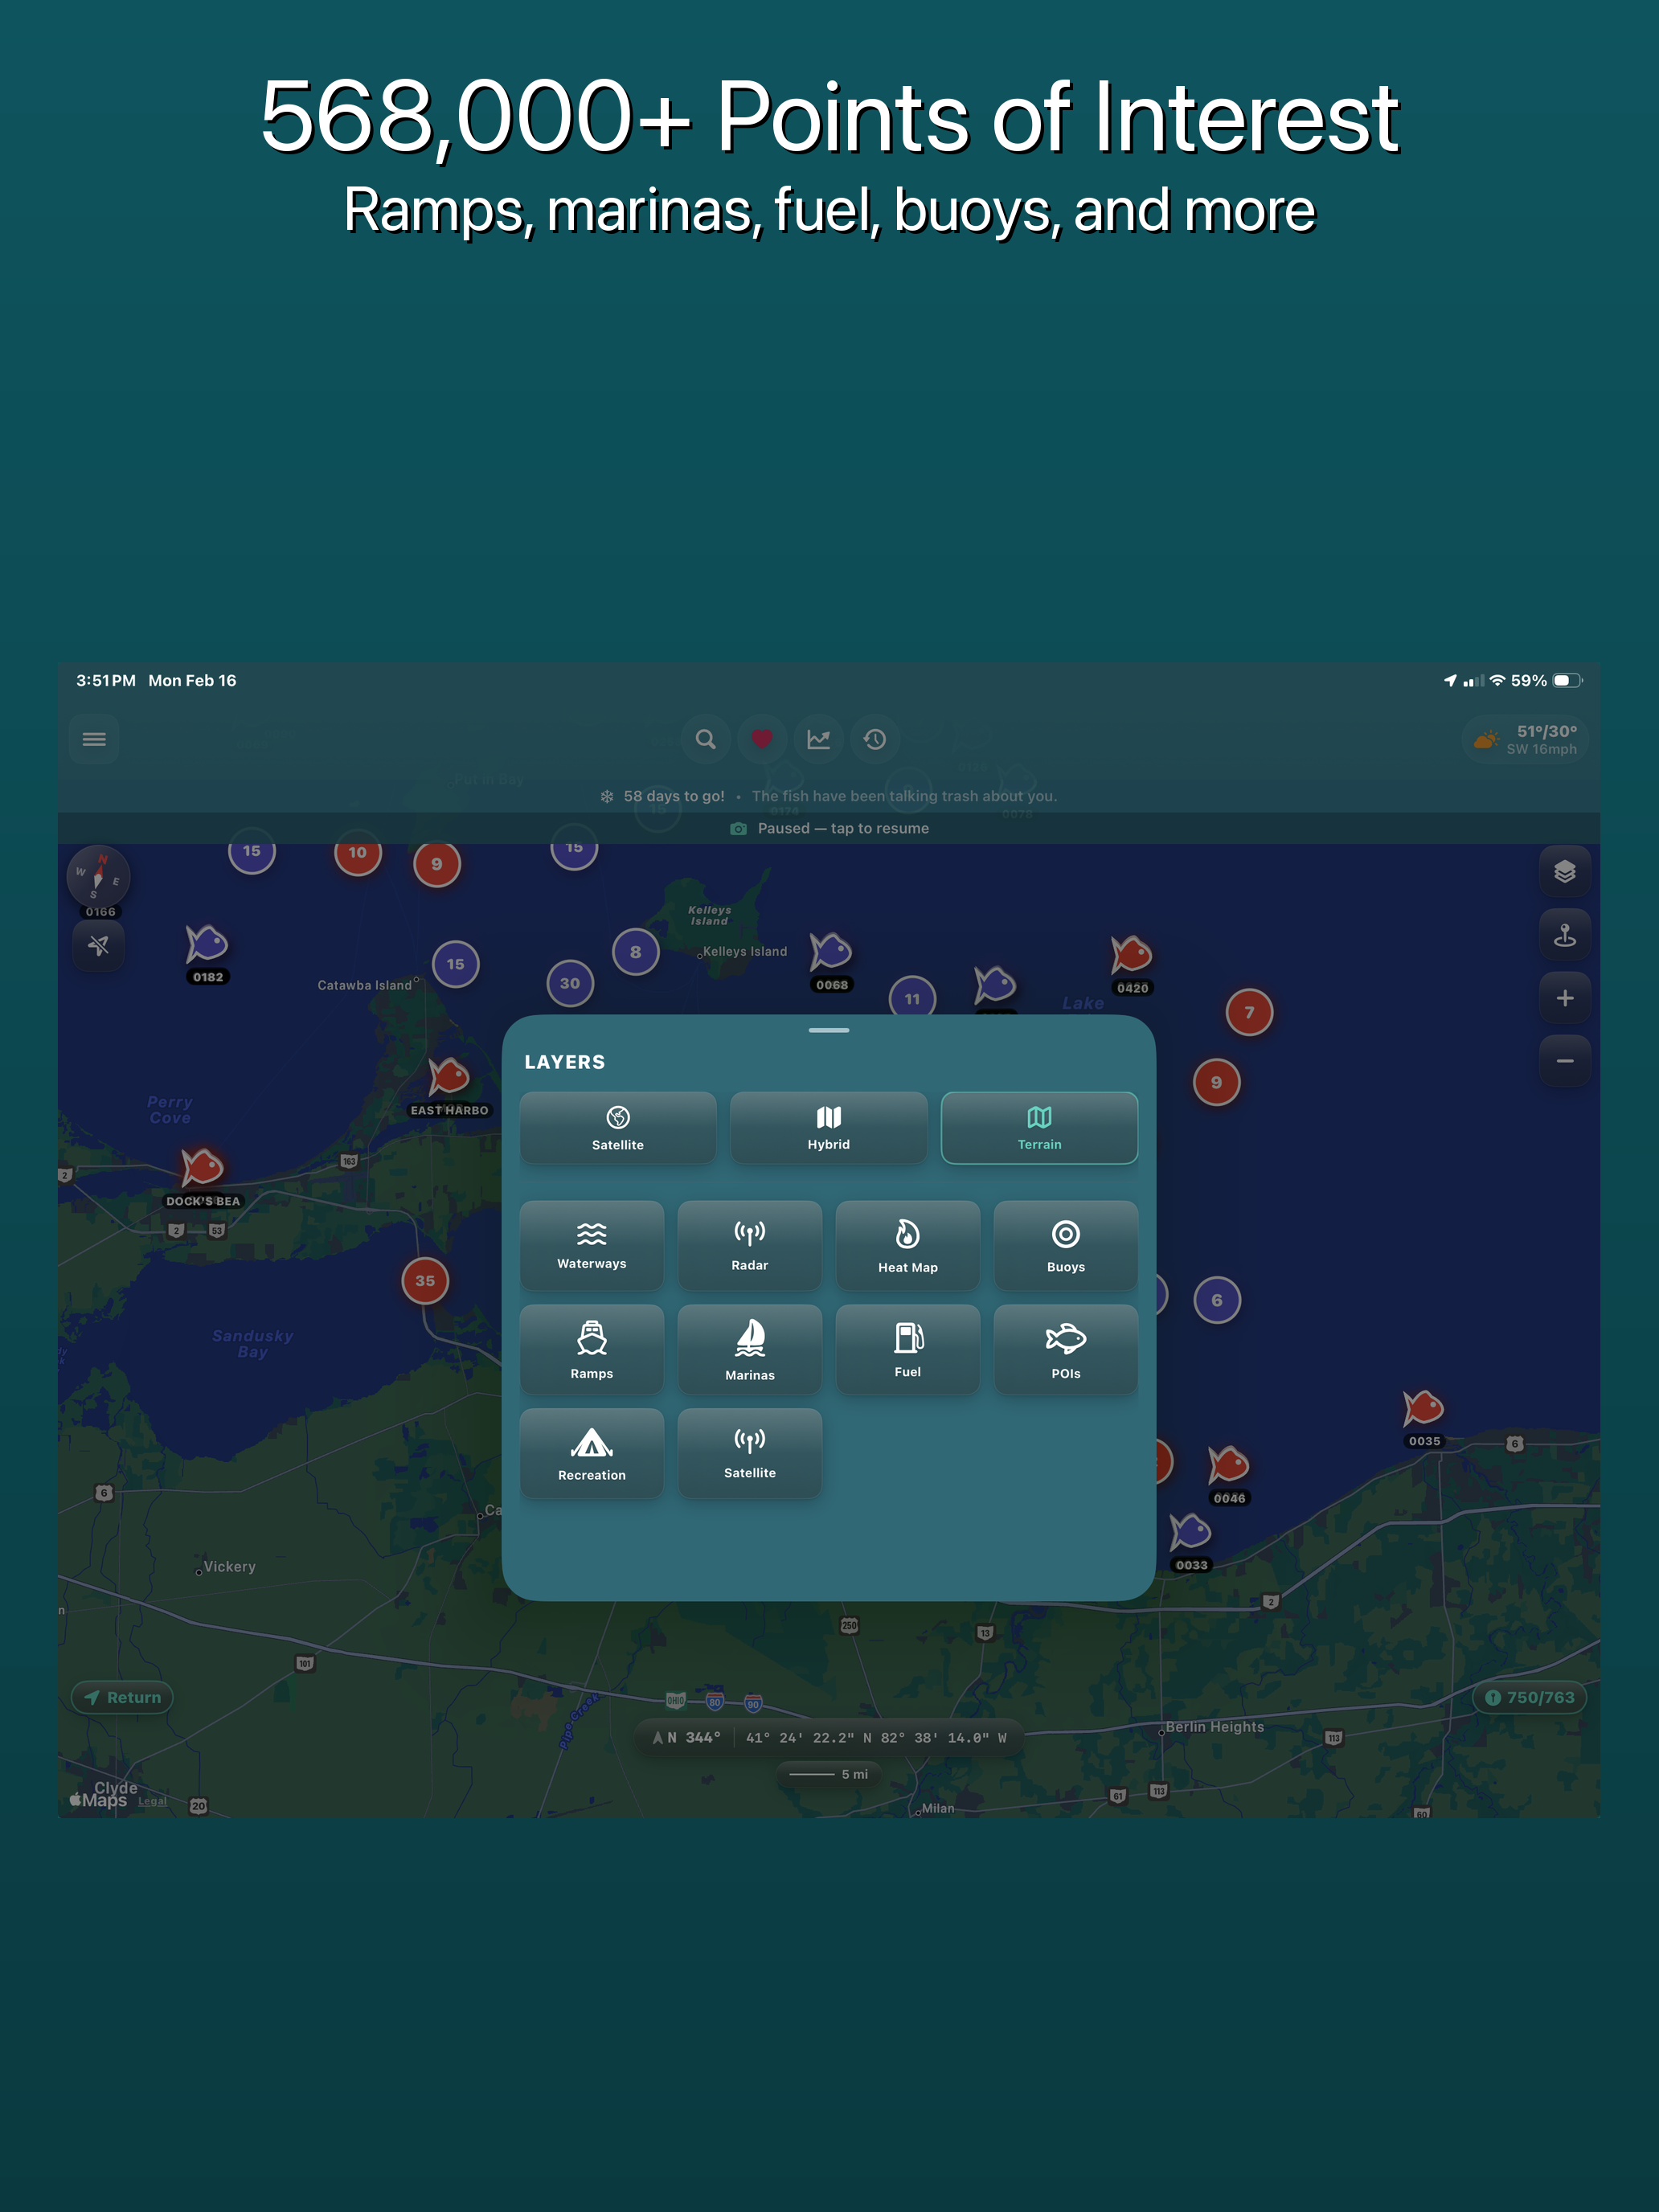
Task: Select Terrain map style
Action: (1040, 1128)
